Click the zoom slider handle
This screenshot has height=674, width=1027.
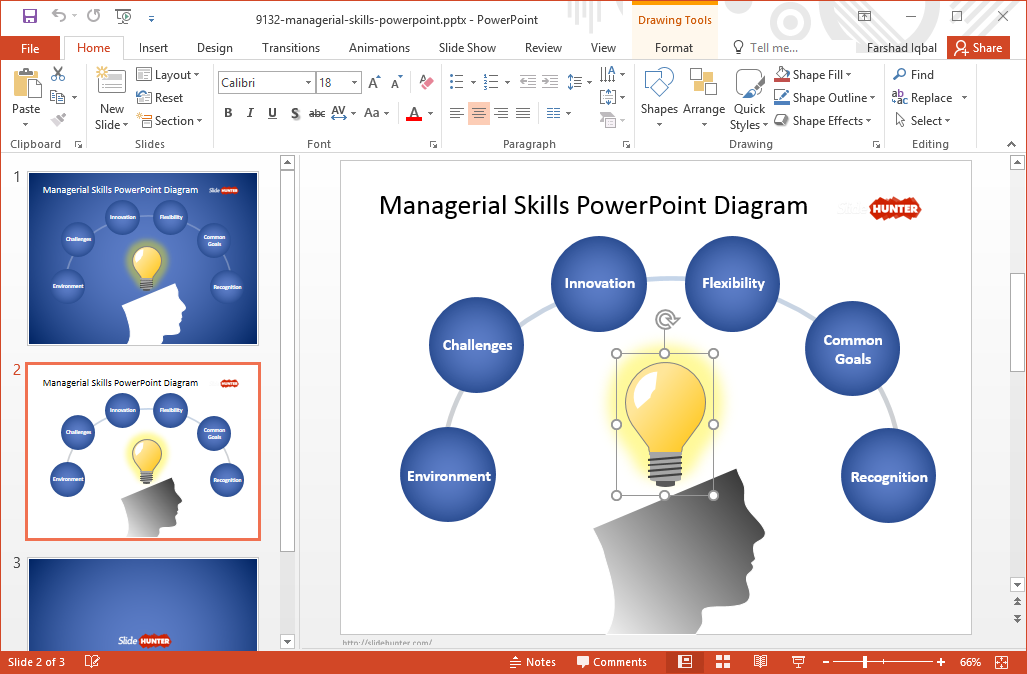865,662
